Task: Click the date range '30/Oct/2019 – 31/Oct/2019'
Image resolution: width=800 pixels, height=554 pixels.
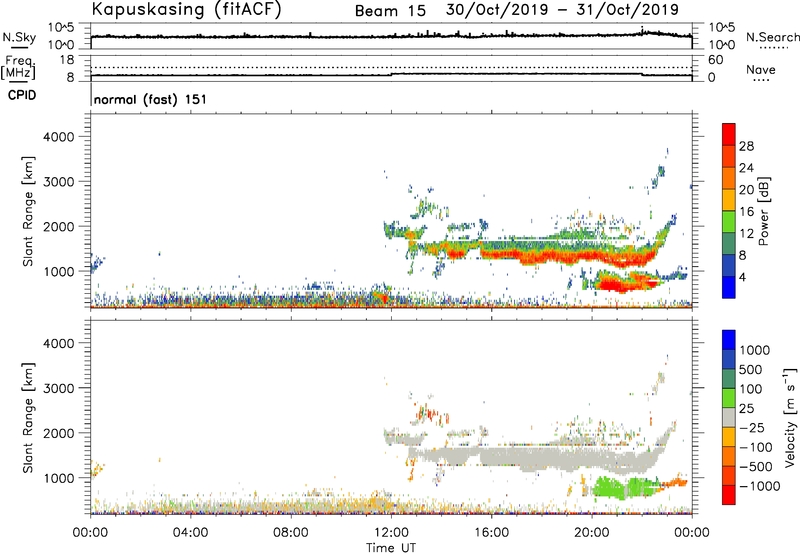Action: point(562,10)
